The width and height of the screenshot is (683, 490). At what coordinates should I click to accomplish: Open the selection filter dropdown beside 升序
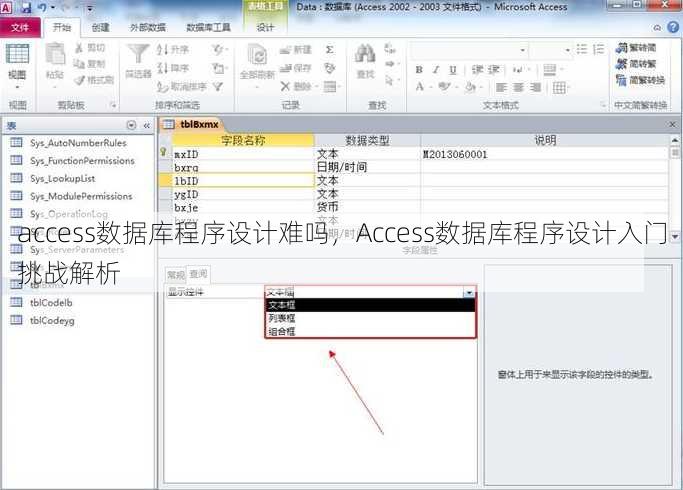coord(219,50)
